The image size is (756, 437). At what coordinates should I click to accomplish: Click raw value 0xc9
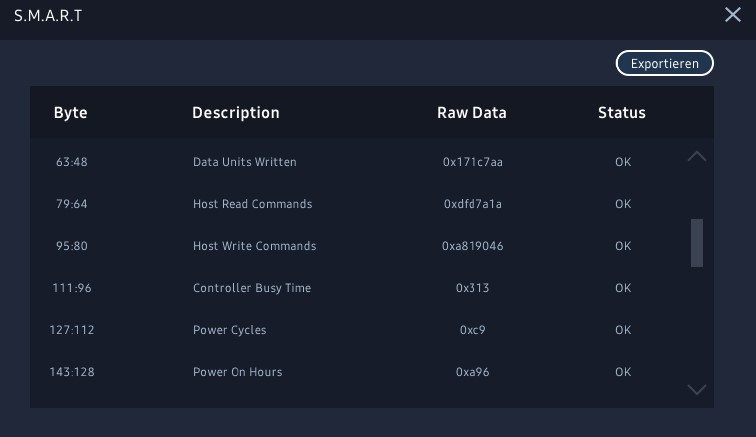(472, 330)
